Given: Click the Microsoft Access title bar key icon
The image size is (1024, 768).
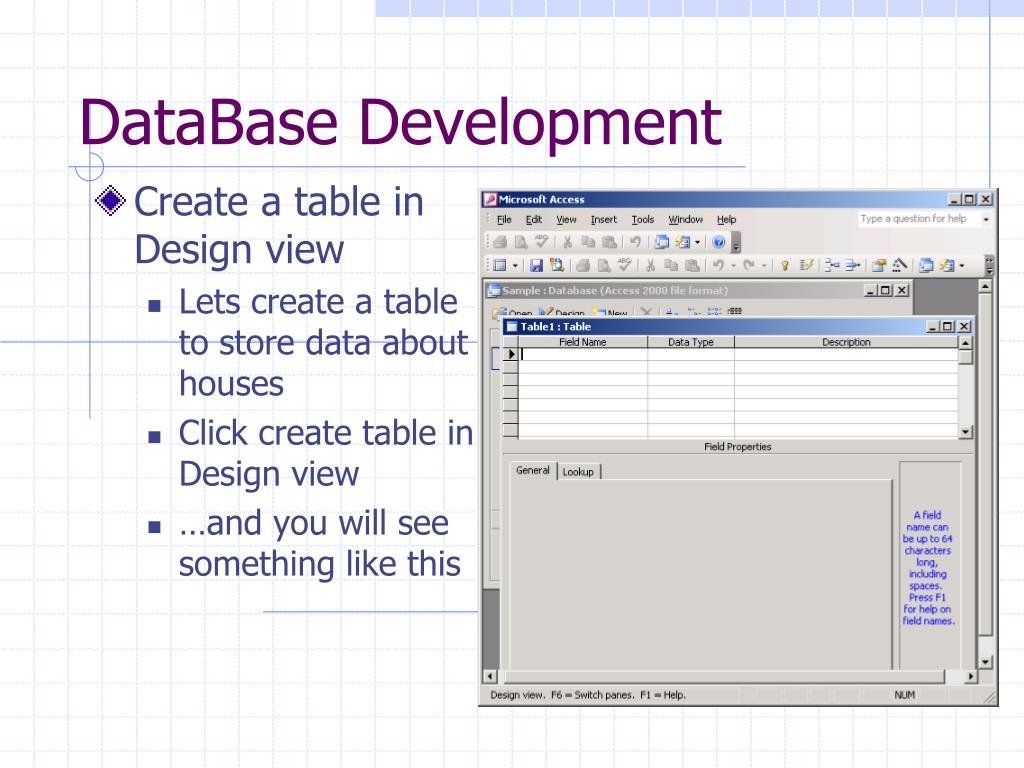Looking at the screenshot, I should tap(490, 199).
